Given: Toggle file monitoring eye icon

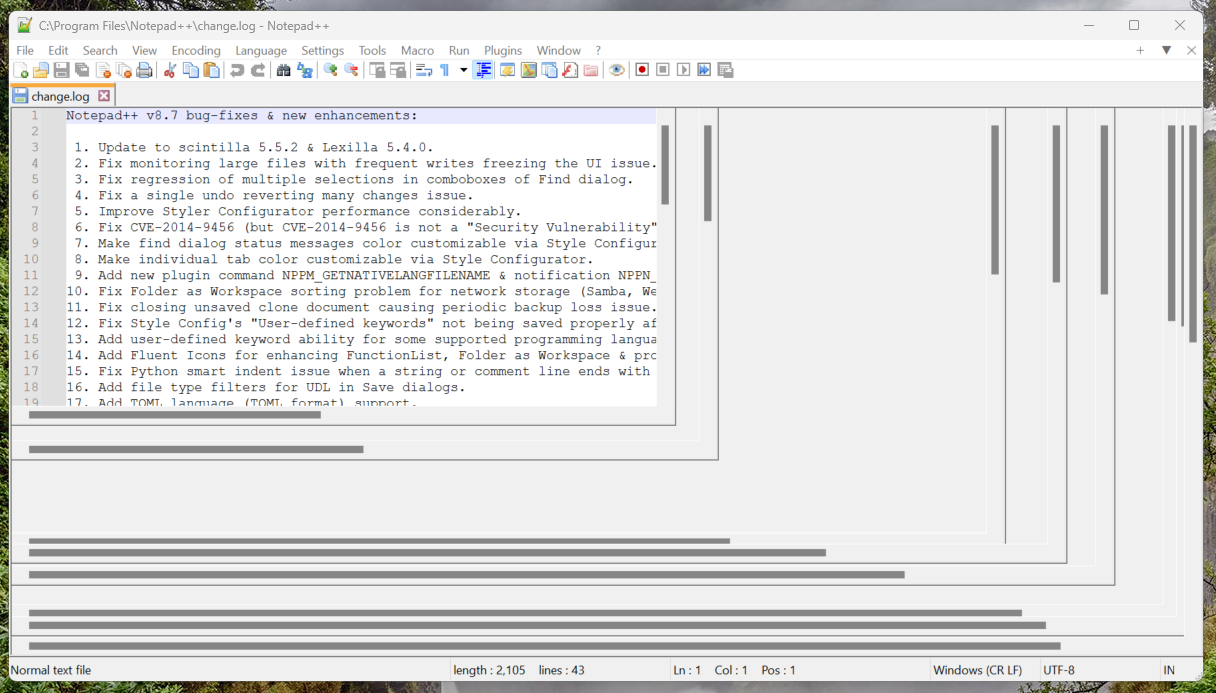Looking at the screenshot, I should coord(617,70).
